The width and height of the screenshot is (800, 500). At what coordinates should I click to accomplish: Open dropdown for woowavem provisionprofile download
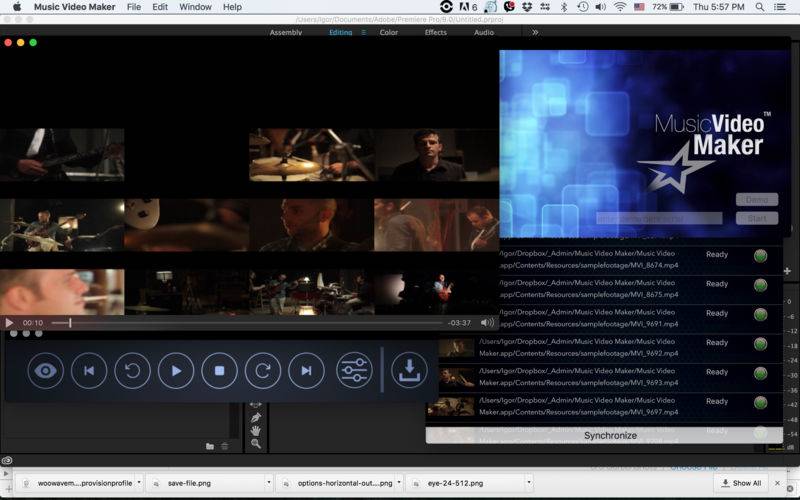139,483
